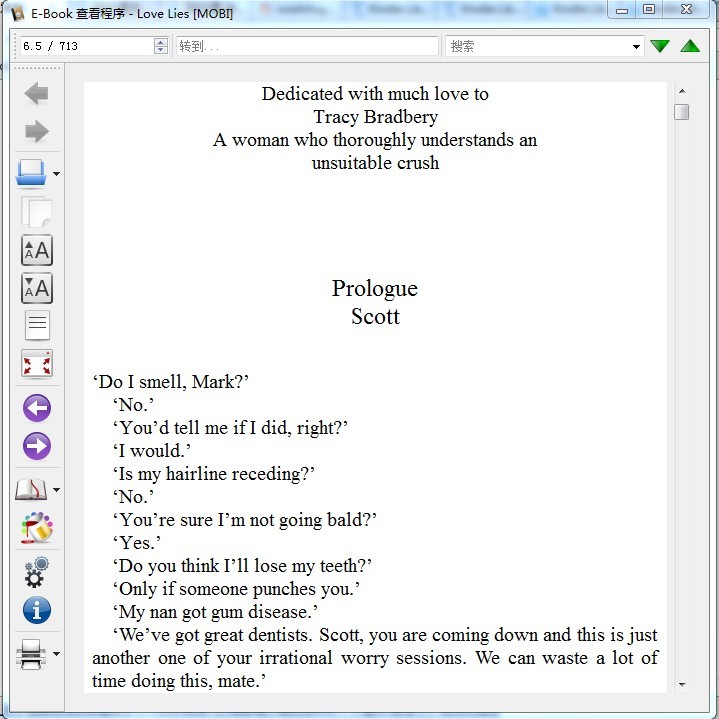The image size is (719, 719).
Task: Click the vertical scrollbar thumb
Action: click(681, 112)
